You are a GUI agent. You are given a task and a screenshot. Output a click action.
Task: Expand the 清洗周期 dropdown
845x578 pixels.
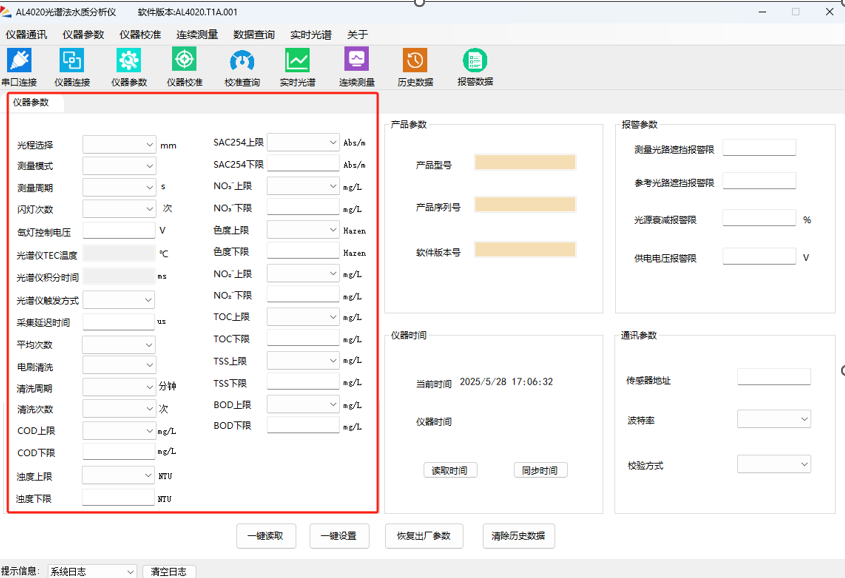click(119, 387)
